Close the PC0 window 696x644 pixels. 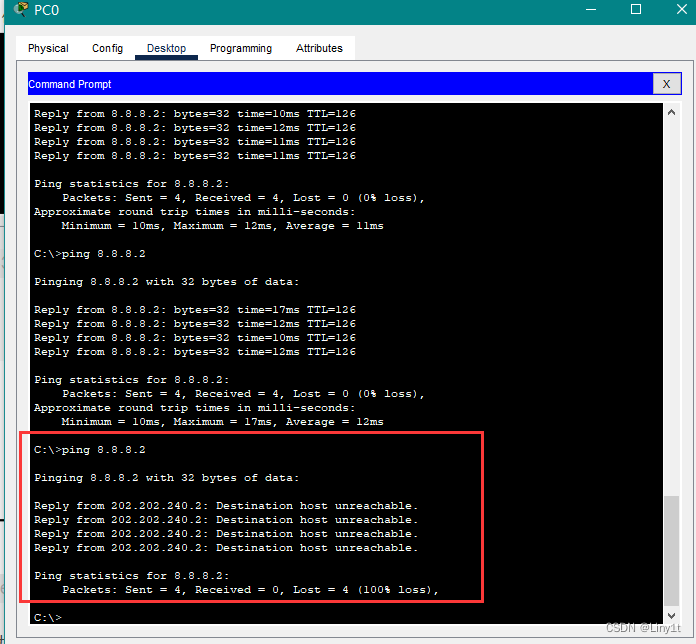point(682,9)
